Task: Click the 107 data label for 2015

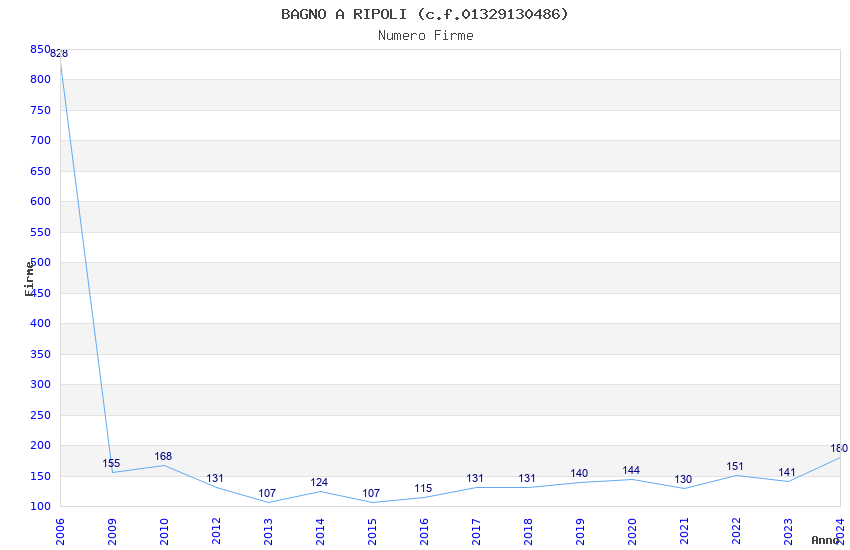Action: pyautogui.click(x=371, y=493)
